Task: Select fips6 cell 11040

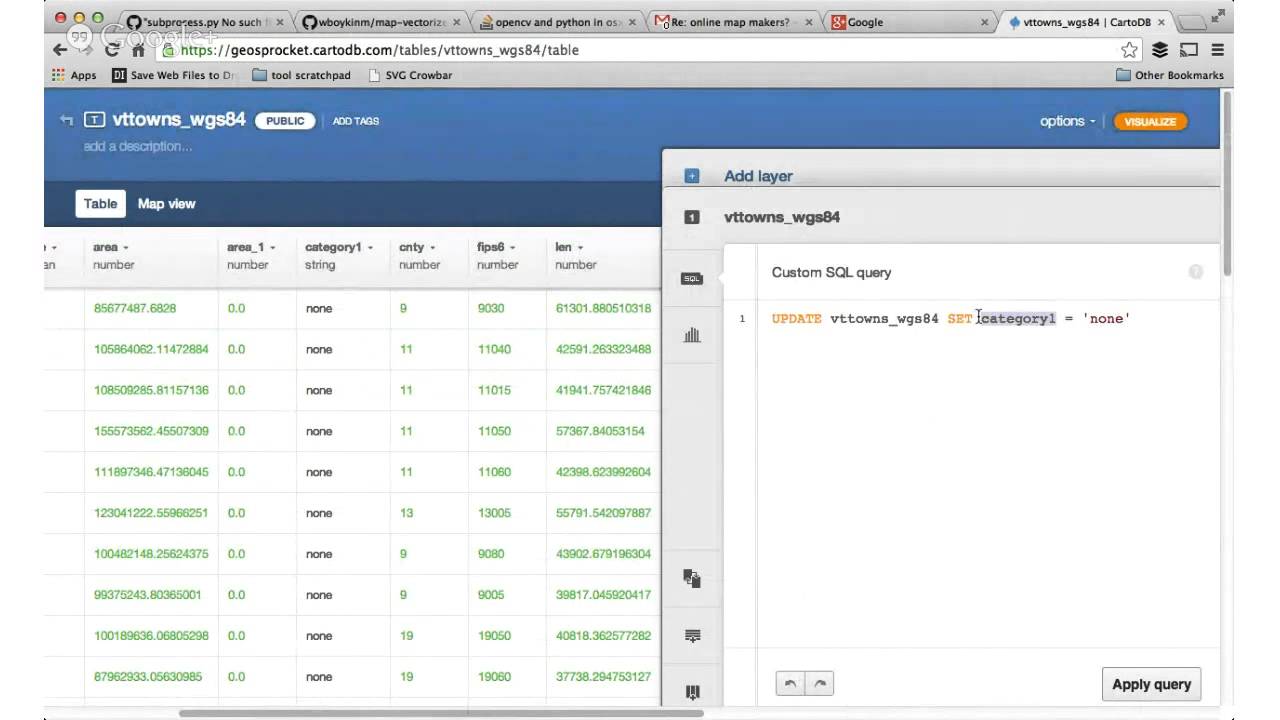Action: pos(494,349)
